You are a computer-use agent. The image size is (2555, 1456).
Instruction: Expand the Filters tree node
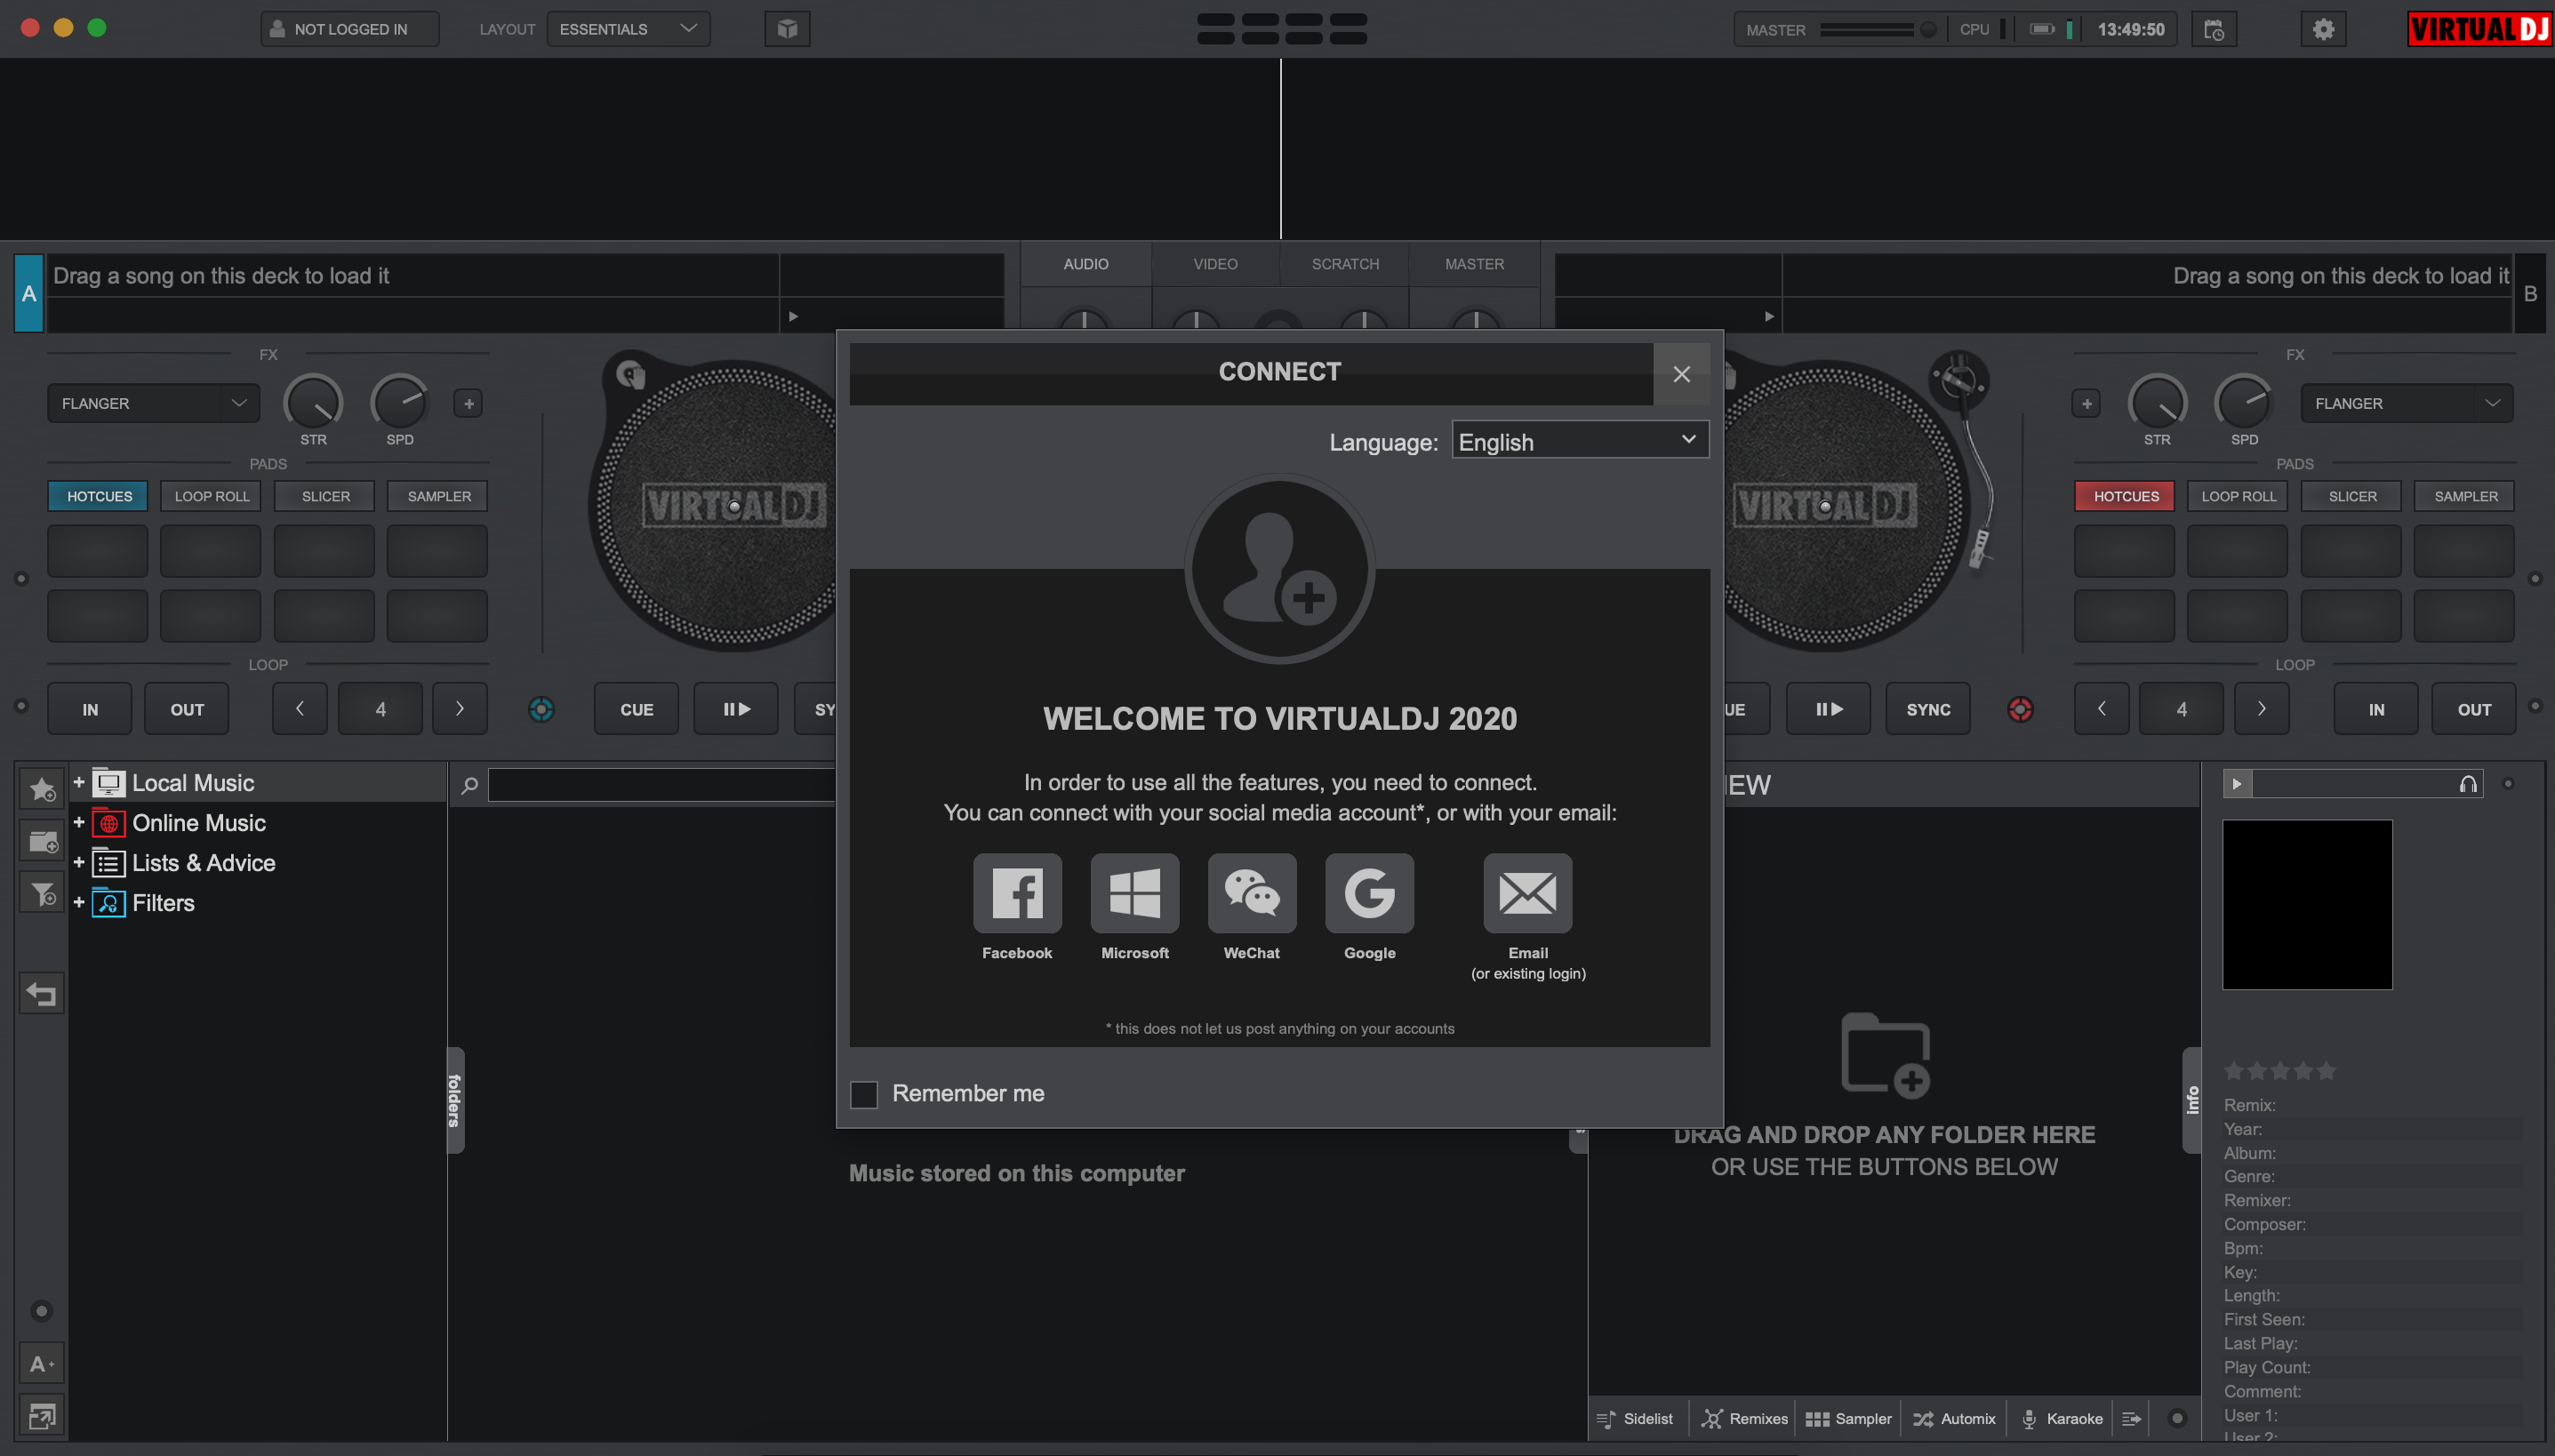click(79, 902)
